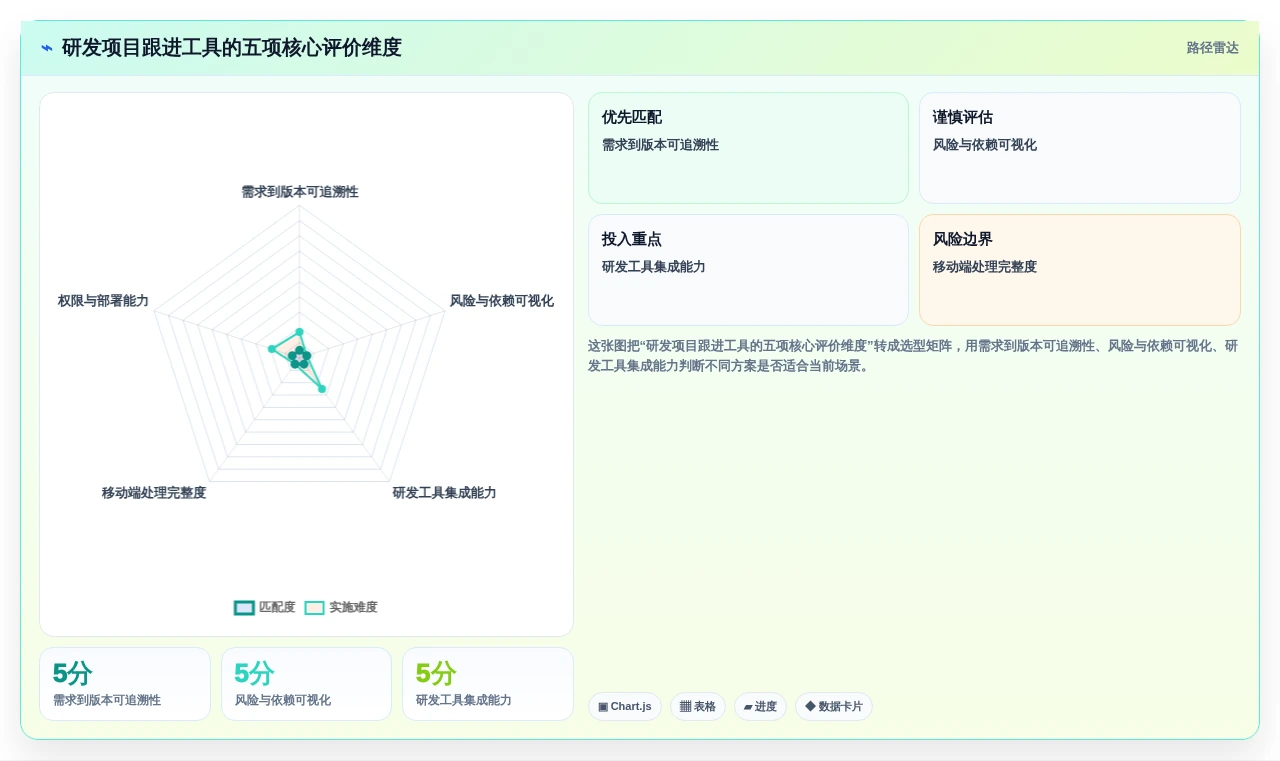
Task: Click the 风险与依赖可视化 radar axis label
Action: pyautogui.click(x=501, y=301)
